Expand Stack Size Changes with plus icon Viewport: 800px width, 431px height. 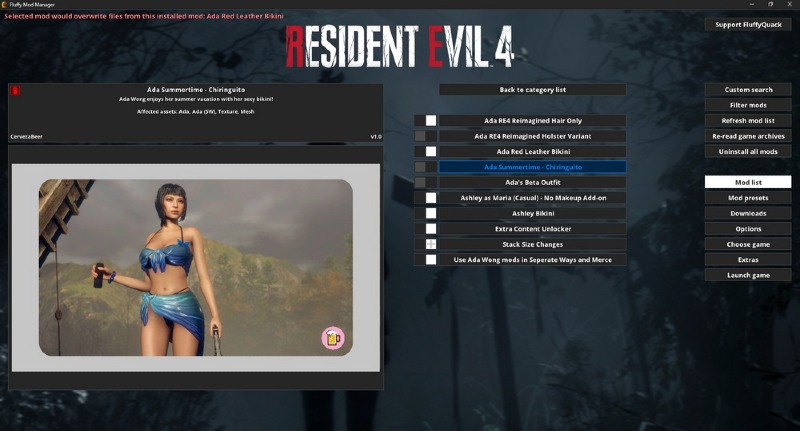coord(431,244)
